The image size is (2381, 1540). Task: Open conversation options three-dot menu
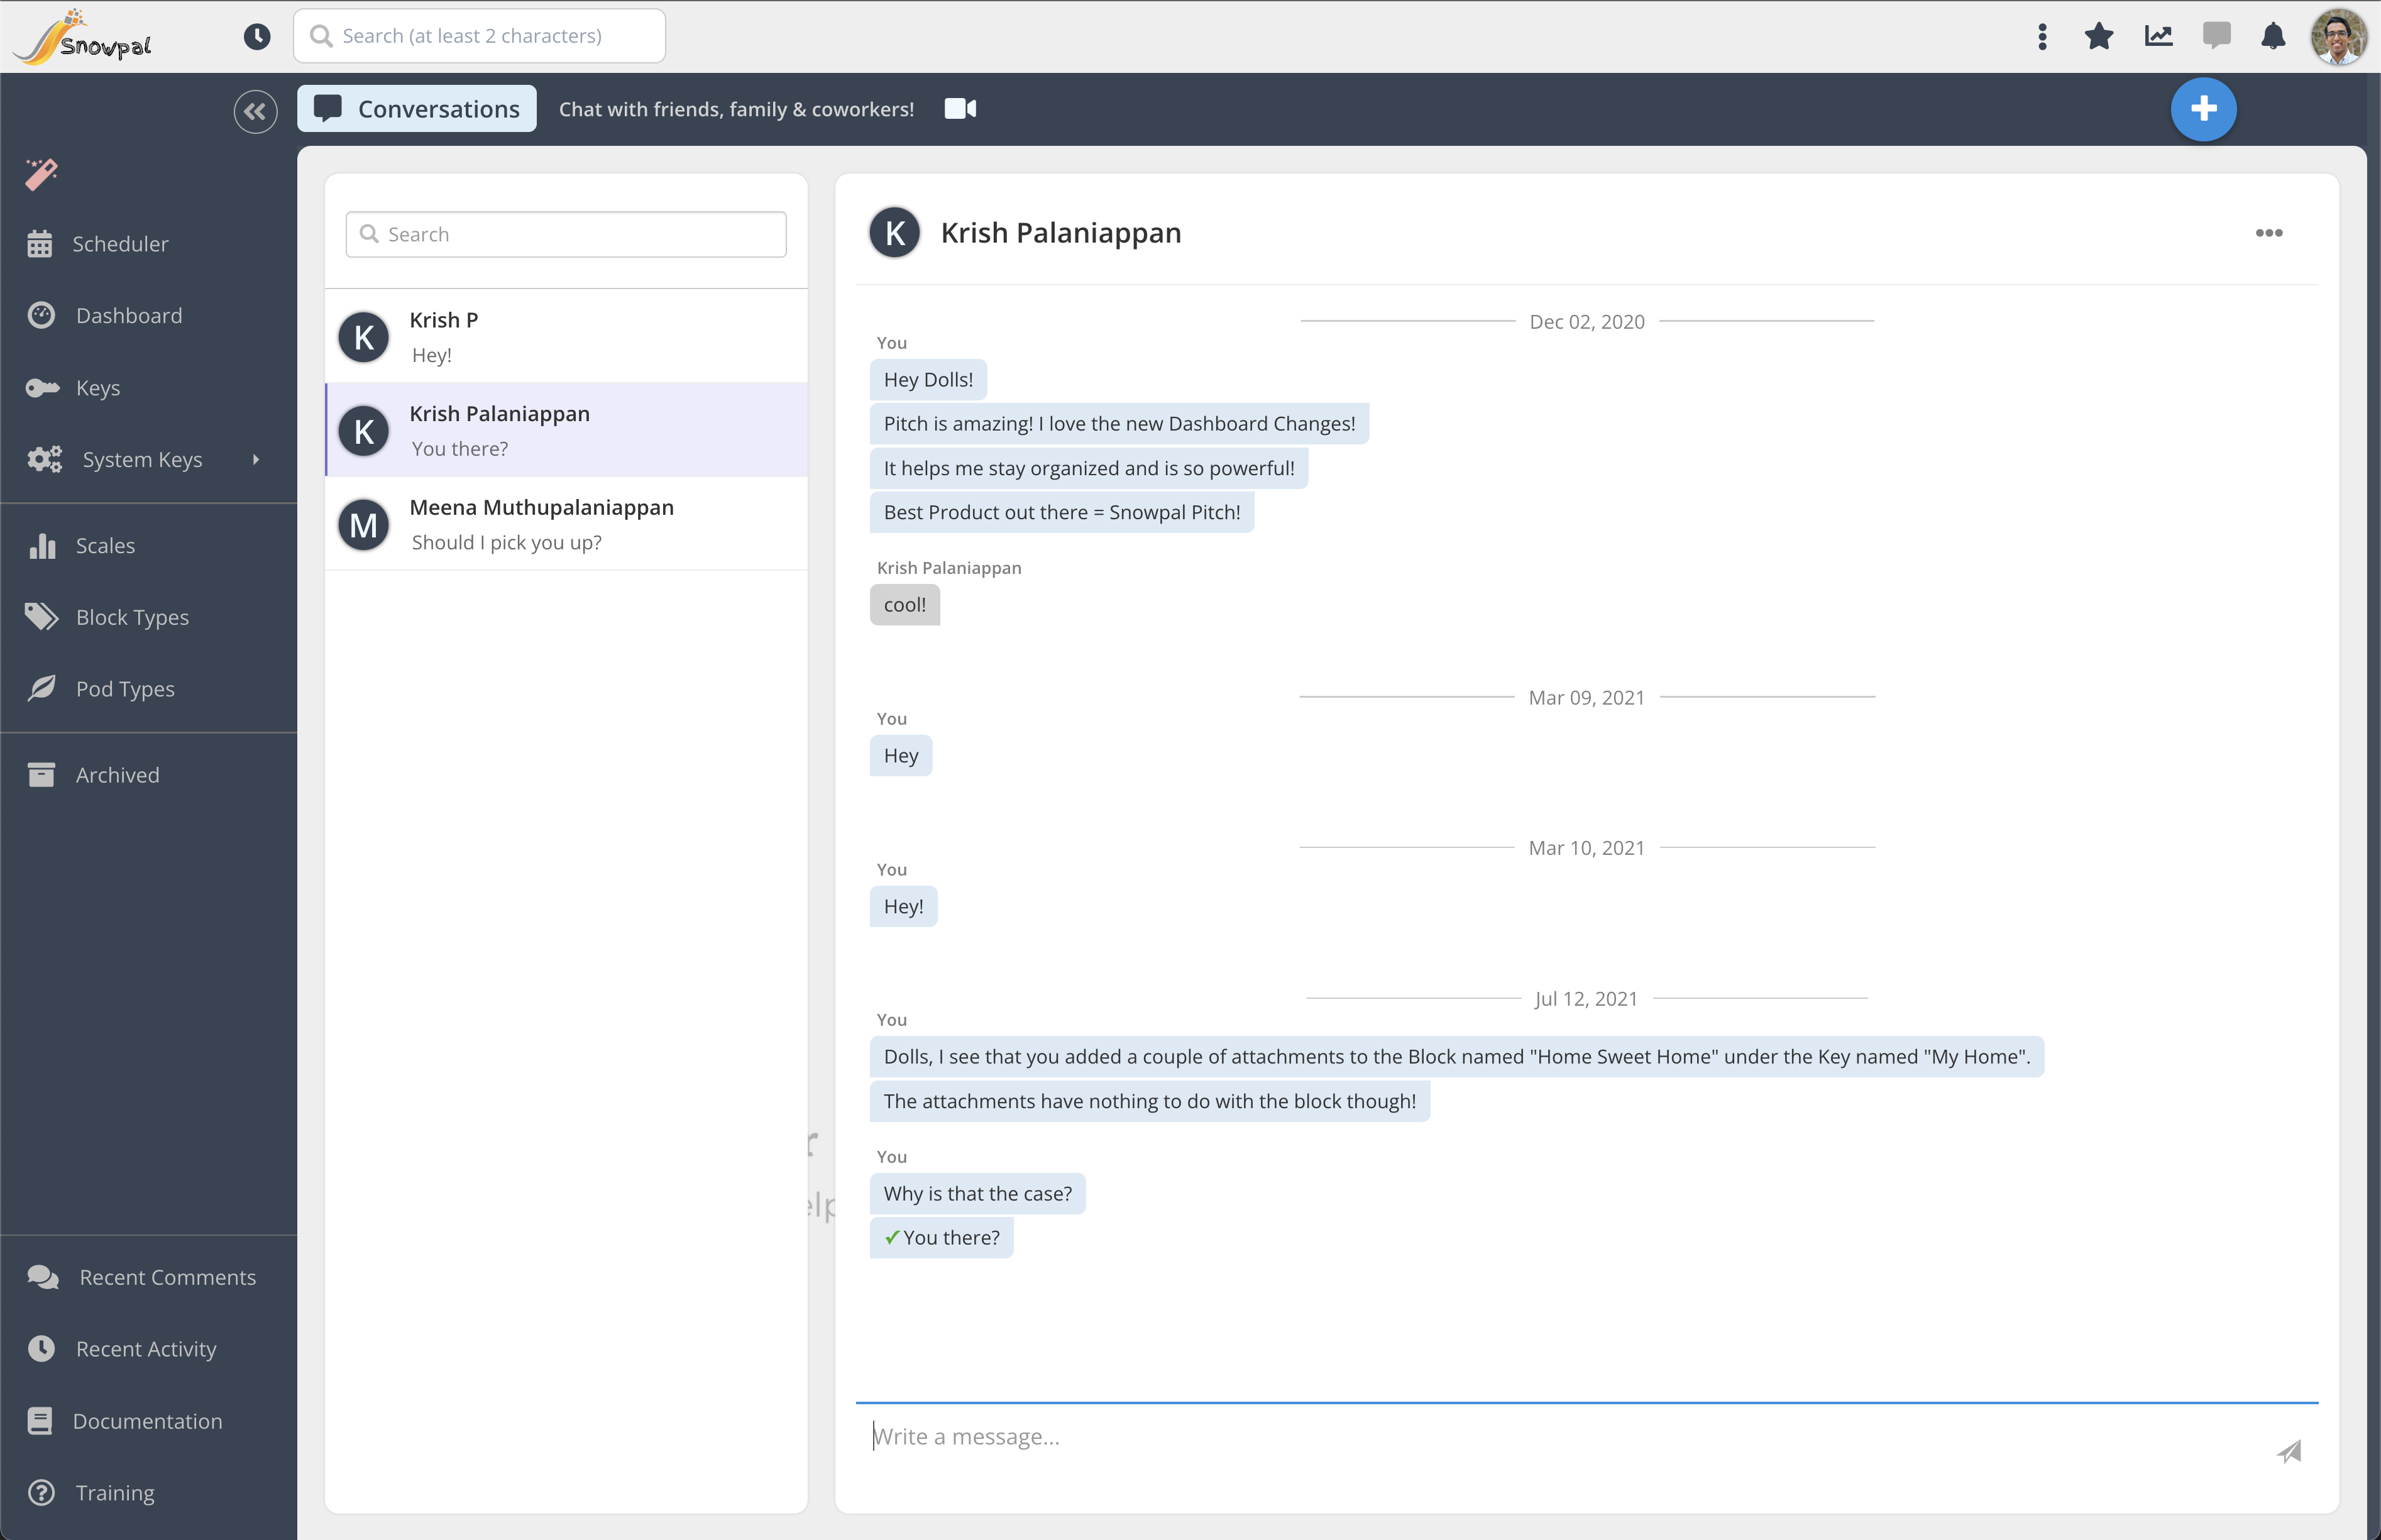click(x=2268, y=233)
